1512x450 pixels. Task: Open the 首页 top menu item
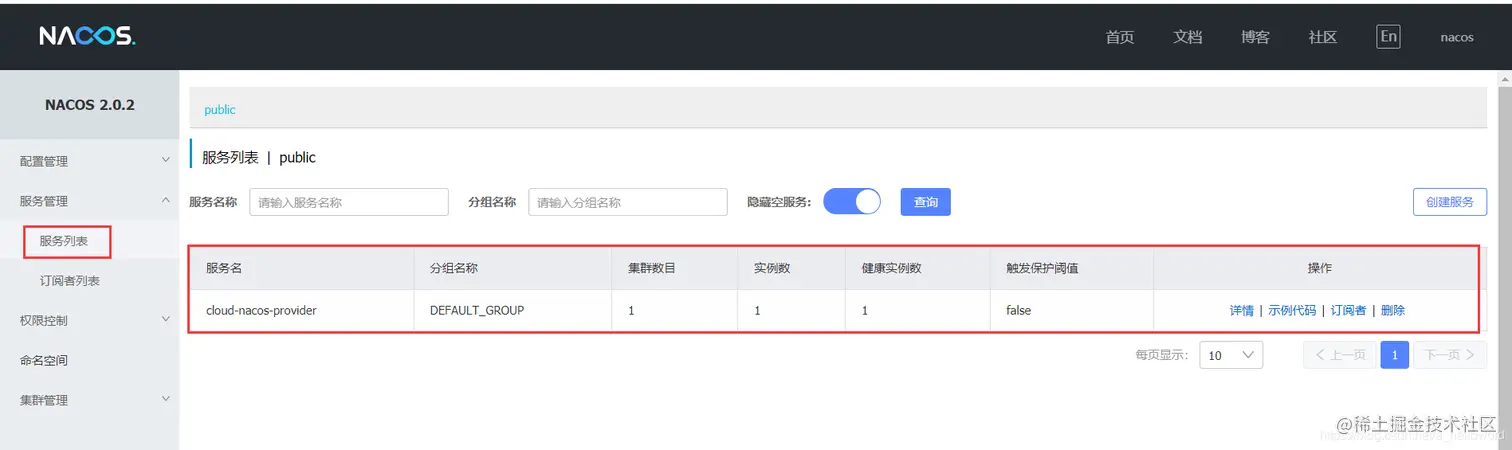tap(1120, 37)
